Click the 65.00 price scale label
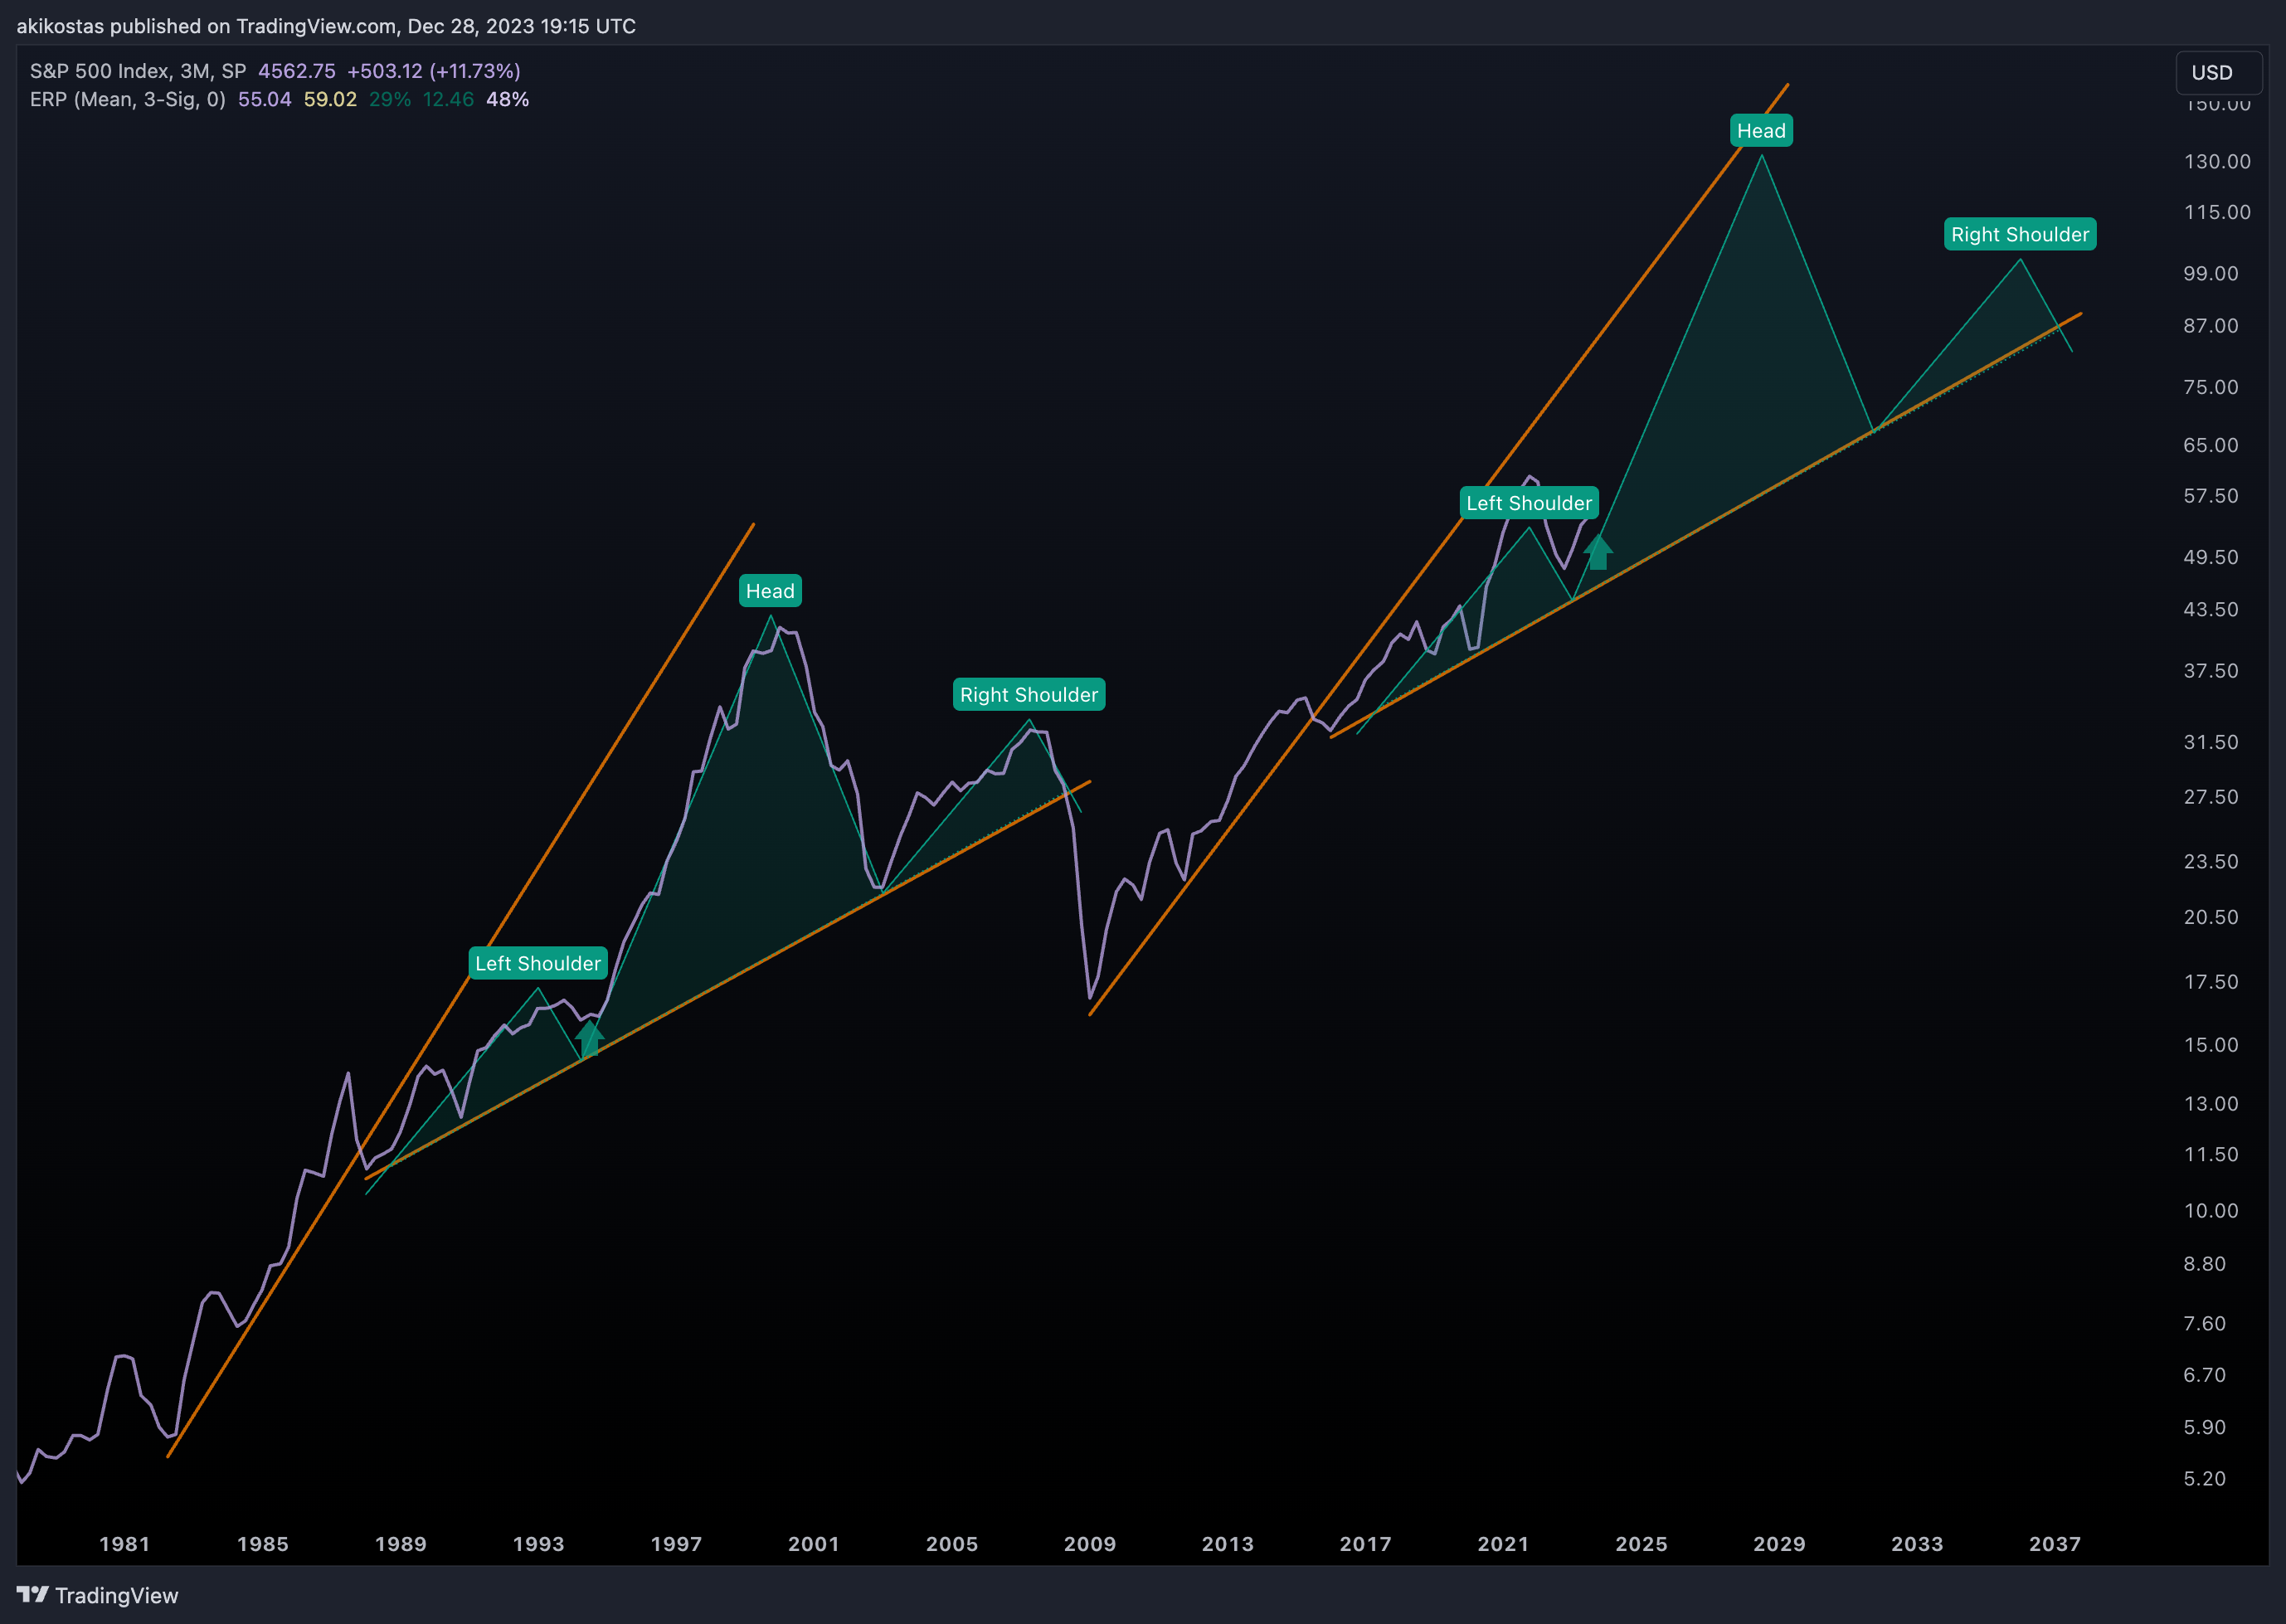 (x=2211, y=445)
